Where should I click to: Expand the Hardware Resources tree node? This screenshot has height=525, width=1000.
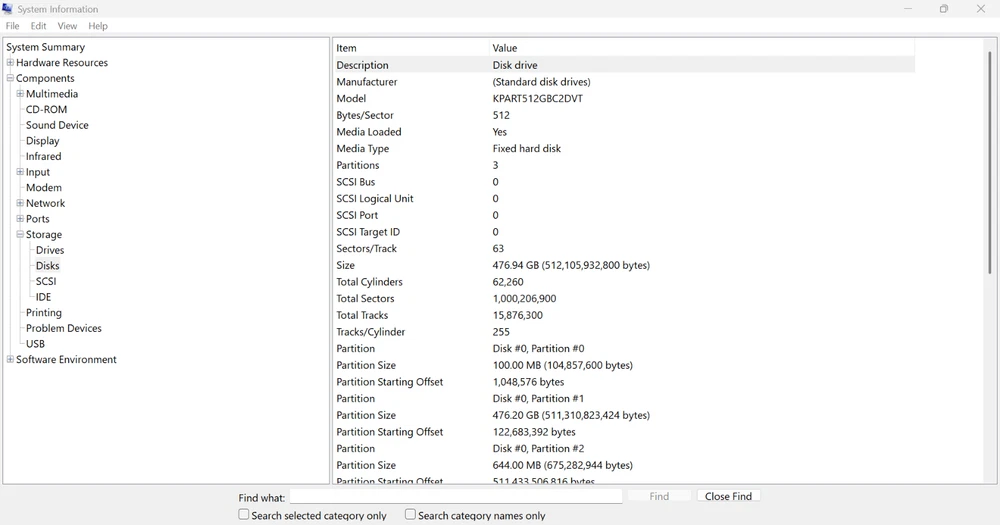[x=10, y=63]
